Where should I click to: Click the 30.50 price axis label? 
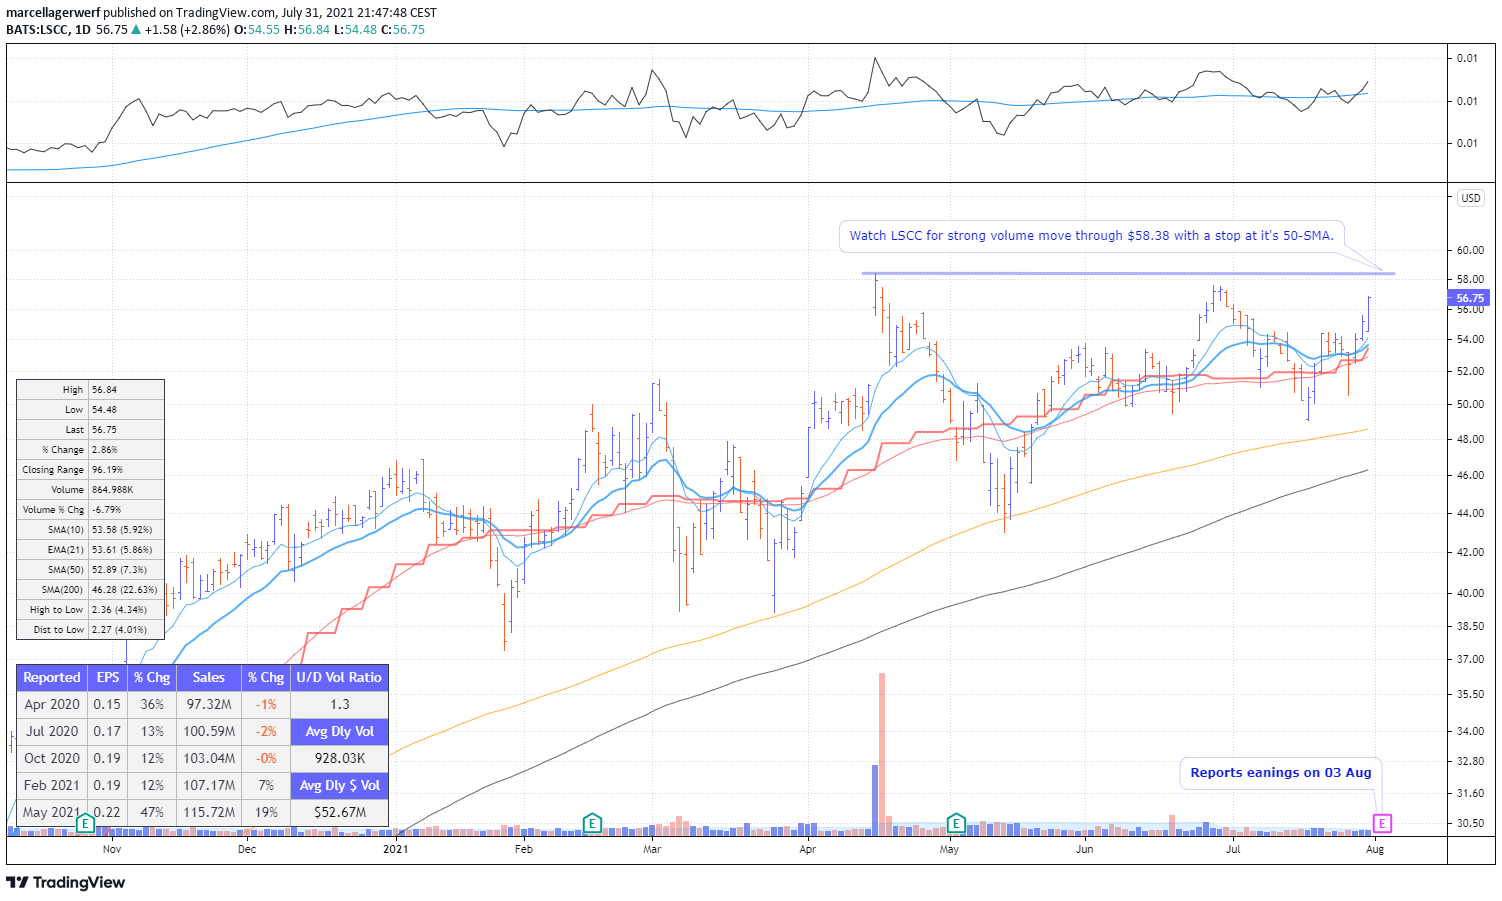(1470, 823)
